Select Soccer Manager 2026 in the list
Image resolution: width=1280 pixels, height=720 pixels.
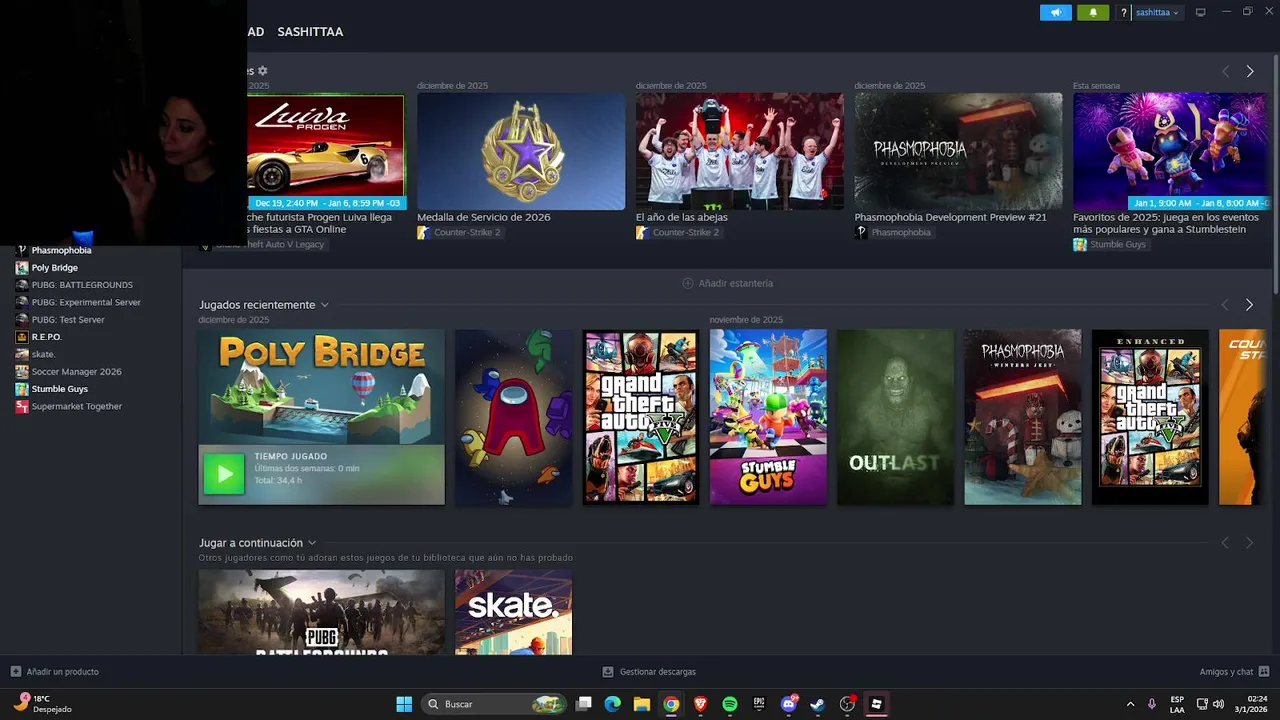click(x=76, y=372)
